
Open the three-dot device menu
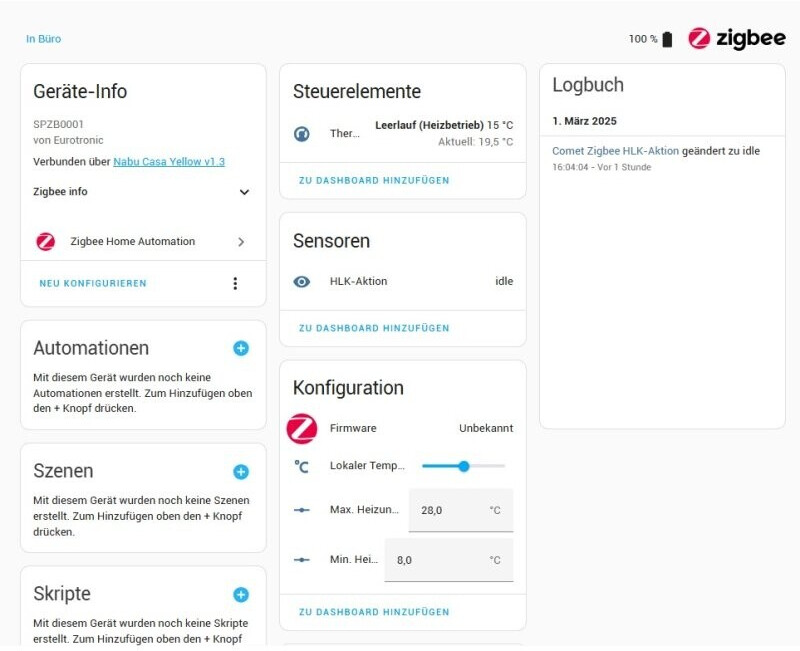235,283
